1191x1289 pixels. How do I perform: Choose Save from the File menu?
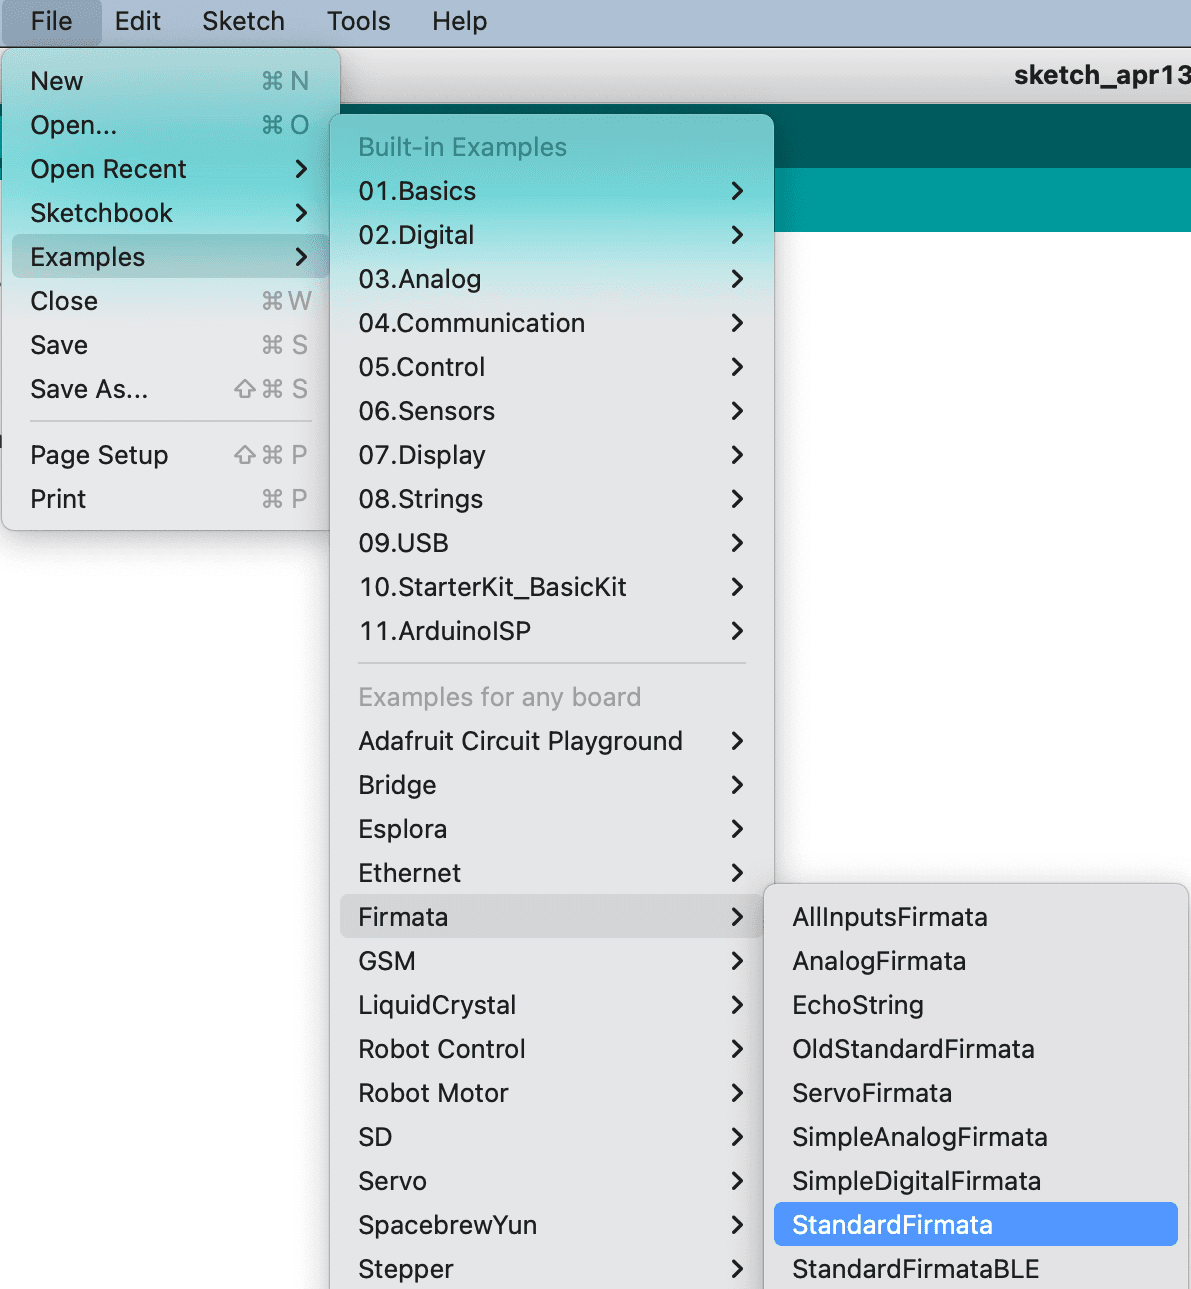tap(170, 345)
